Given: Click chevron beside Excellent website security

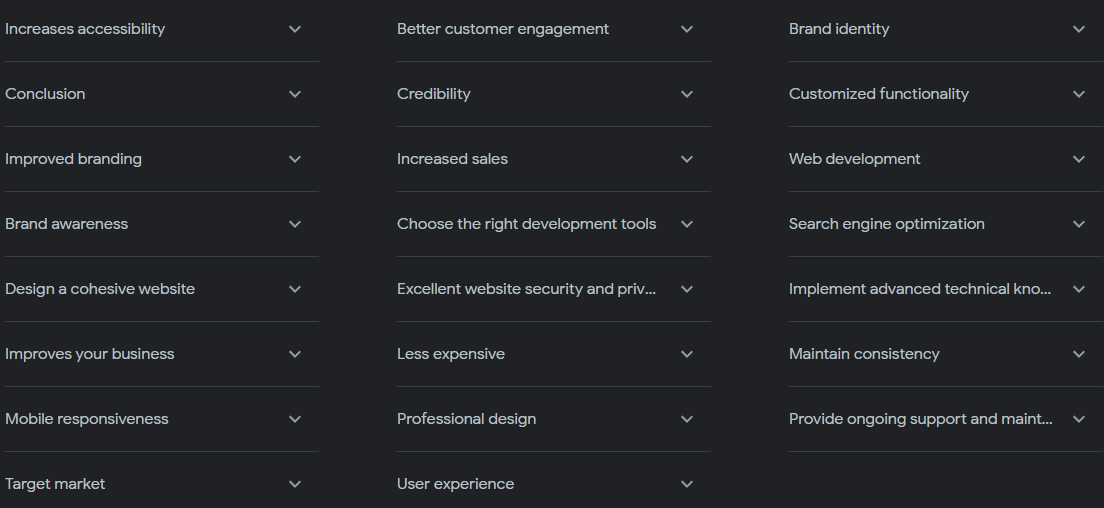Looking at the screenshot, I should 687,289.
